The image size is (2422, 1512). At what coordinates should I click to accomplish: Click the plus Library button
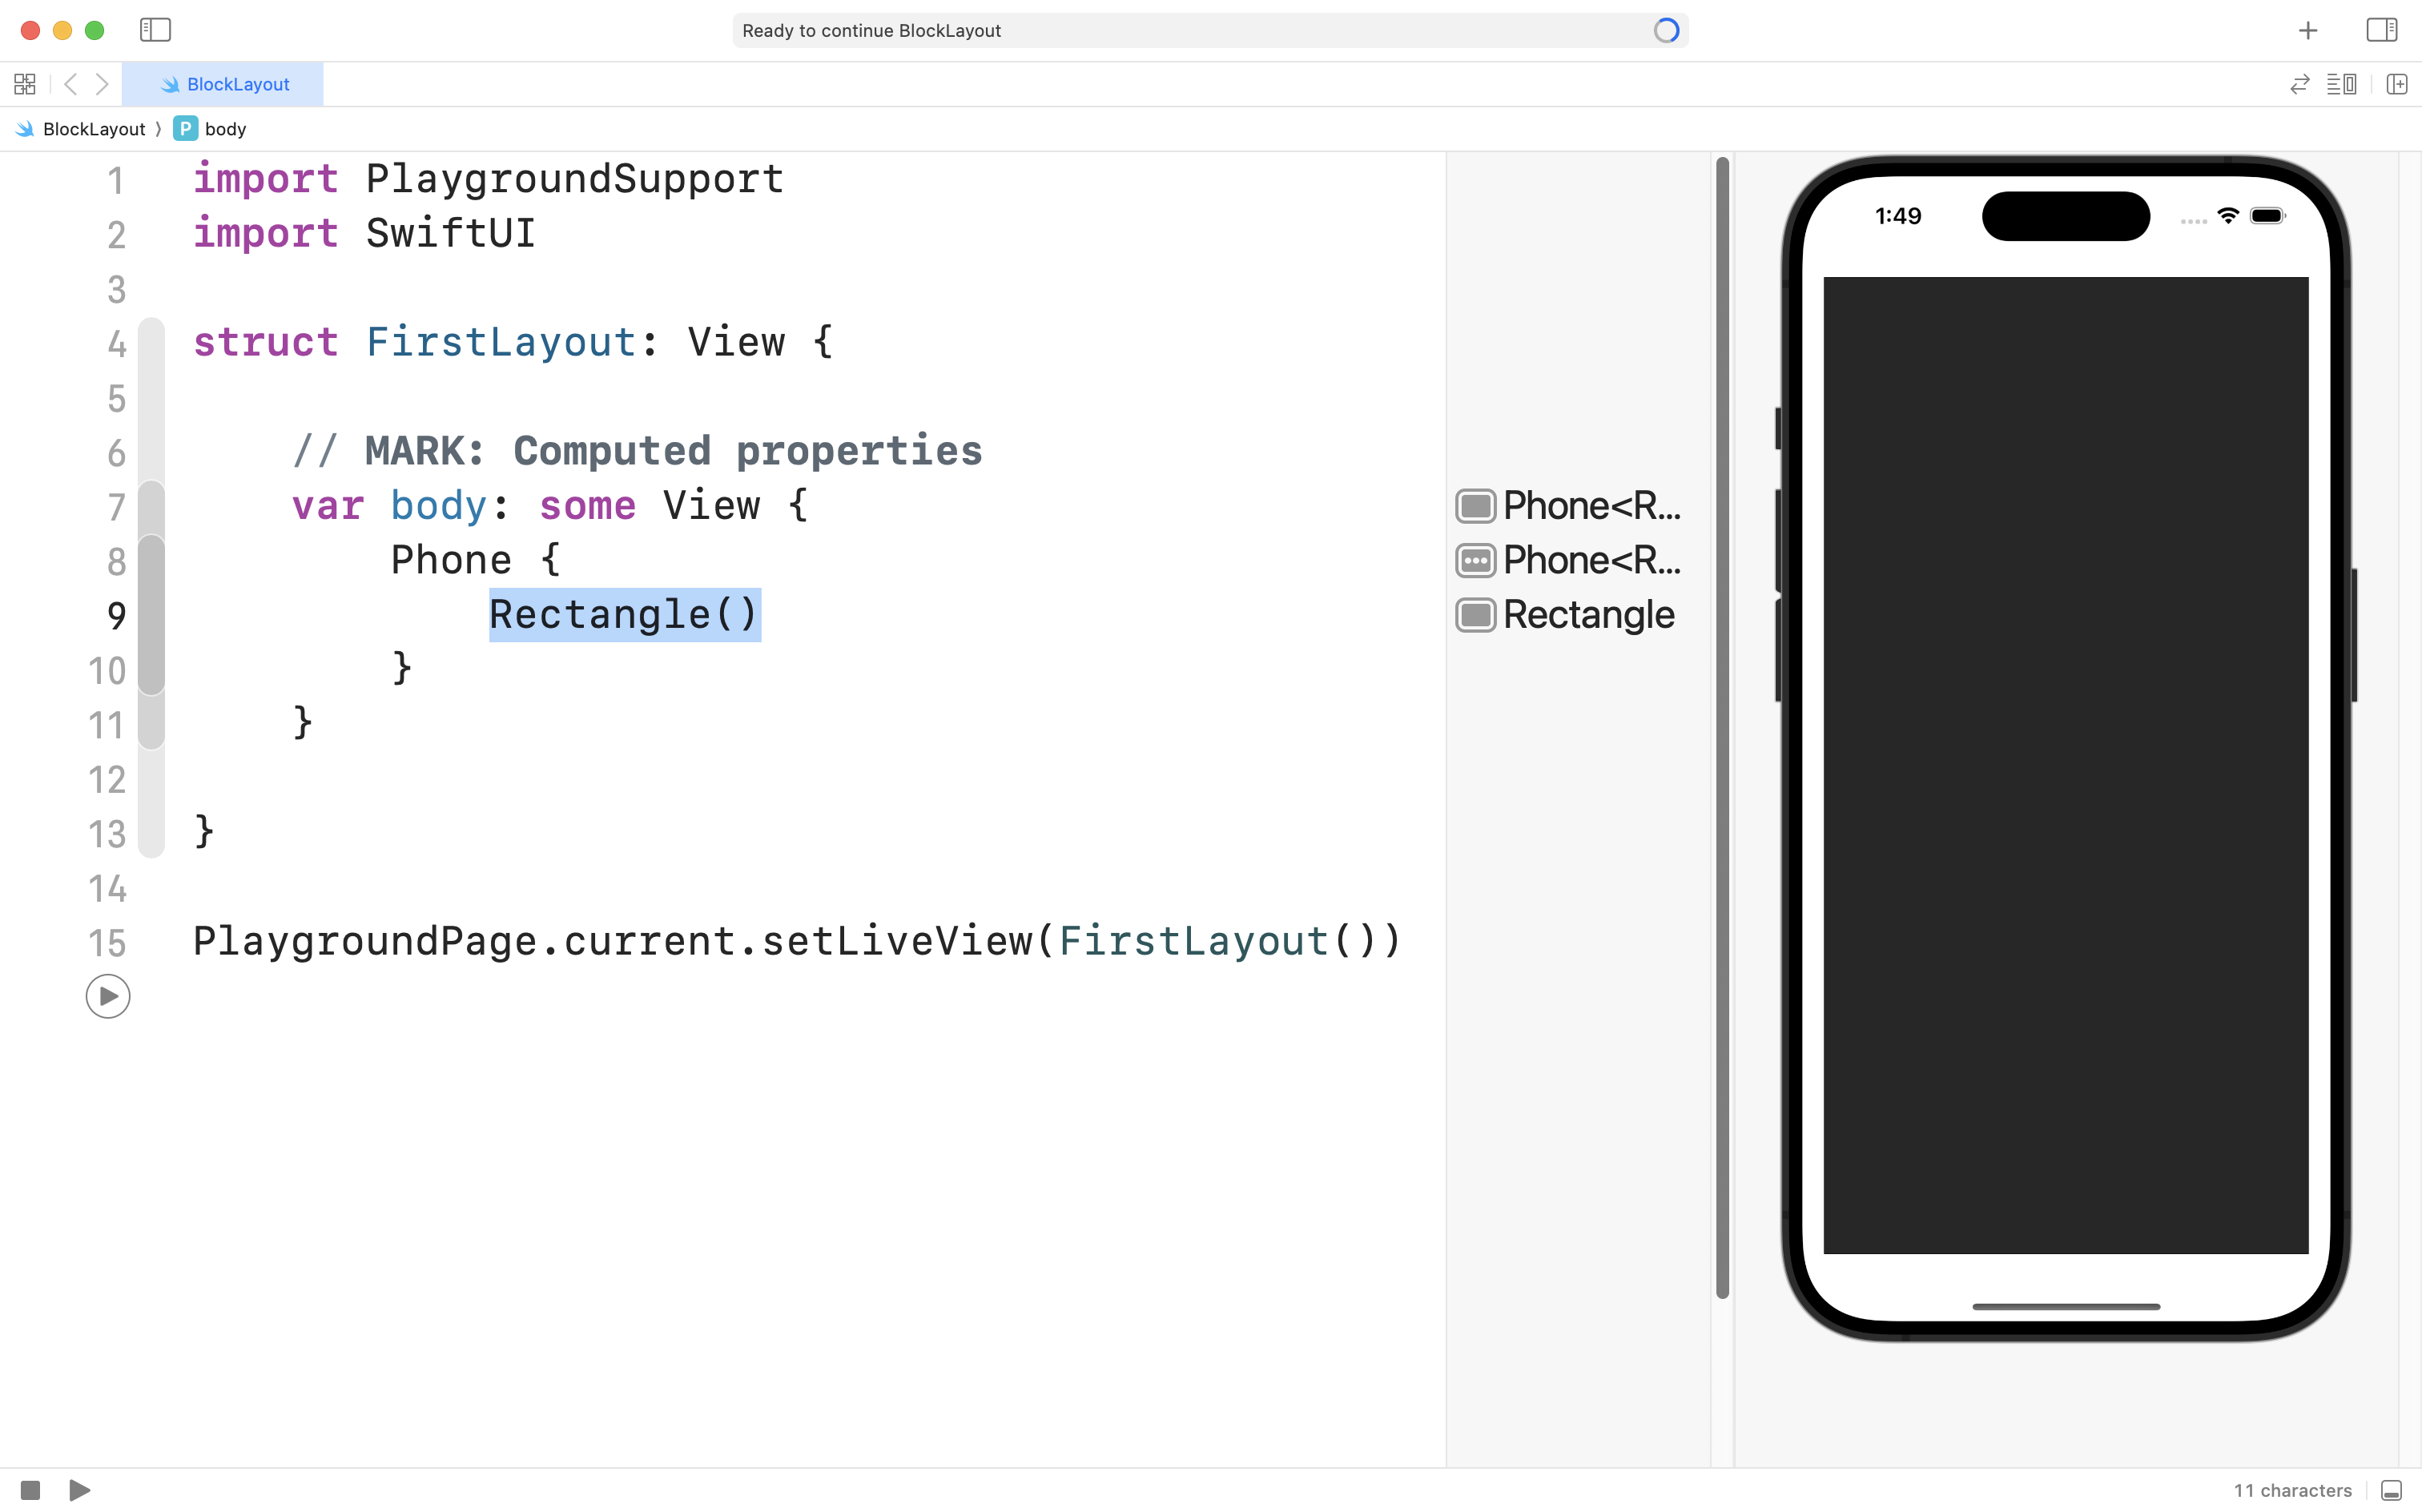(2307, 31)
